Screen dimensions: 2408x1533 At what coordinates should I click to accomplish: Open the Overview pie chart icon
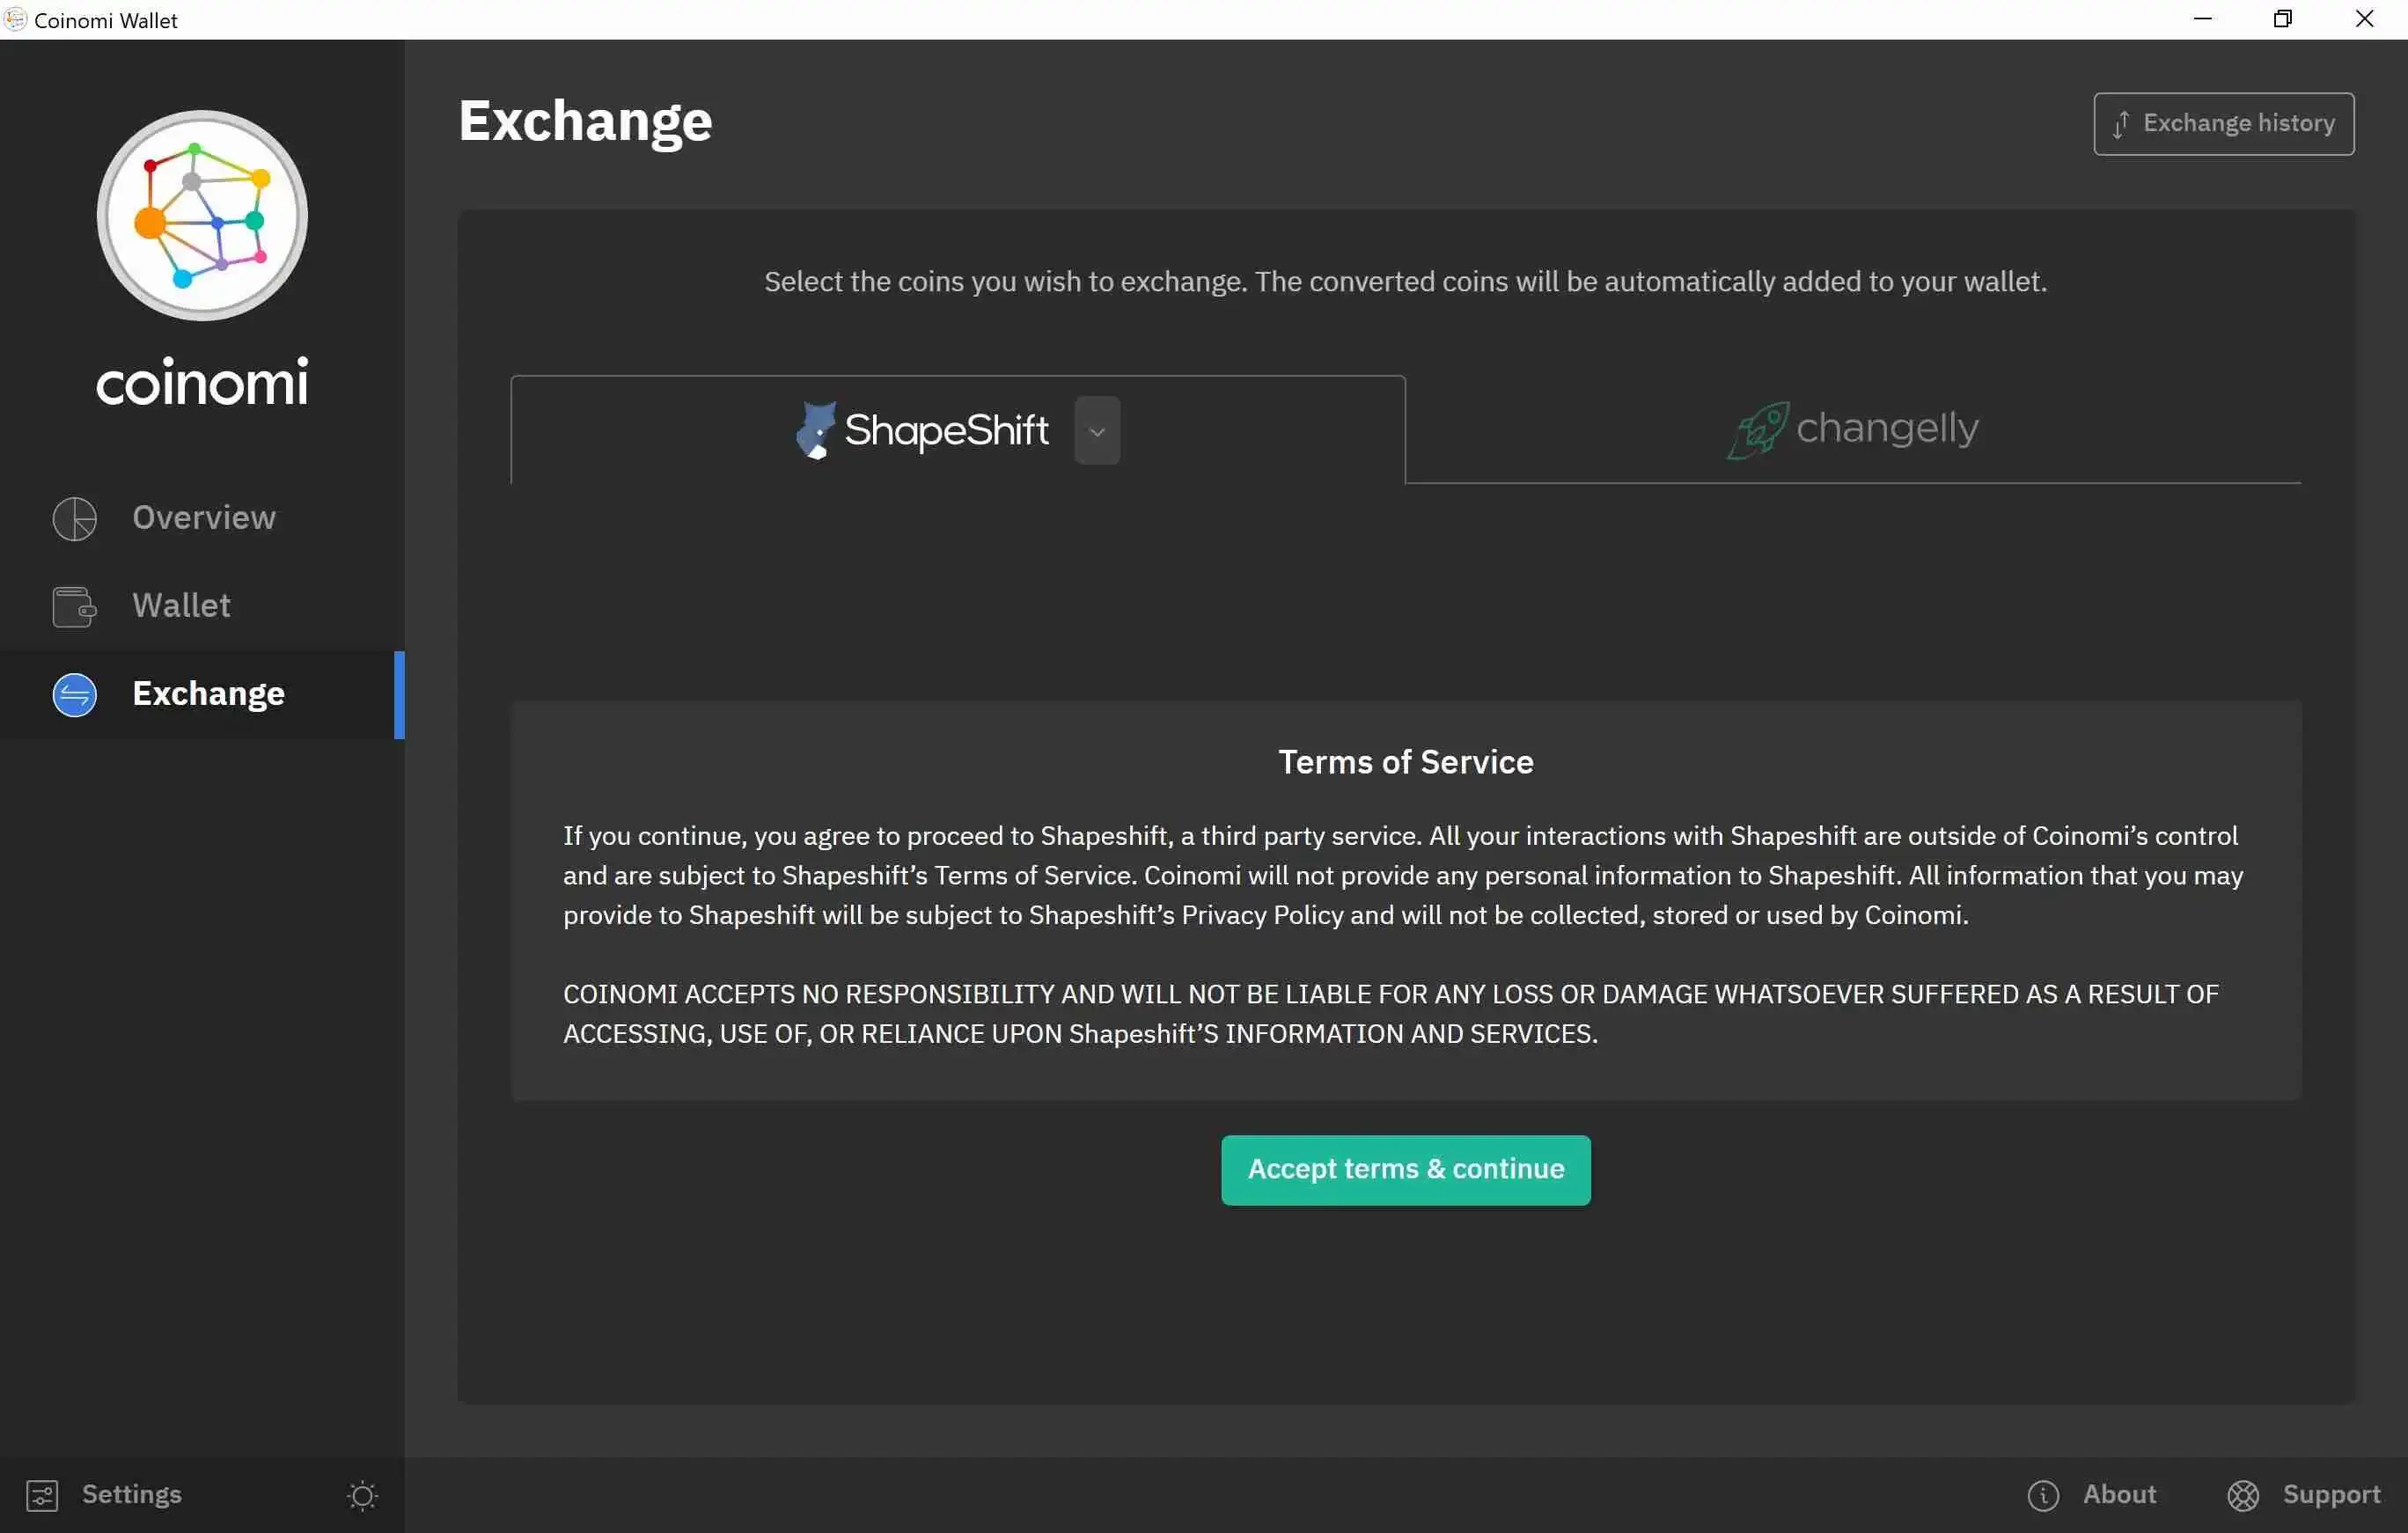(x=75, y=518)
